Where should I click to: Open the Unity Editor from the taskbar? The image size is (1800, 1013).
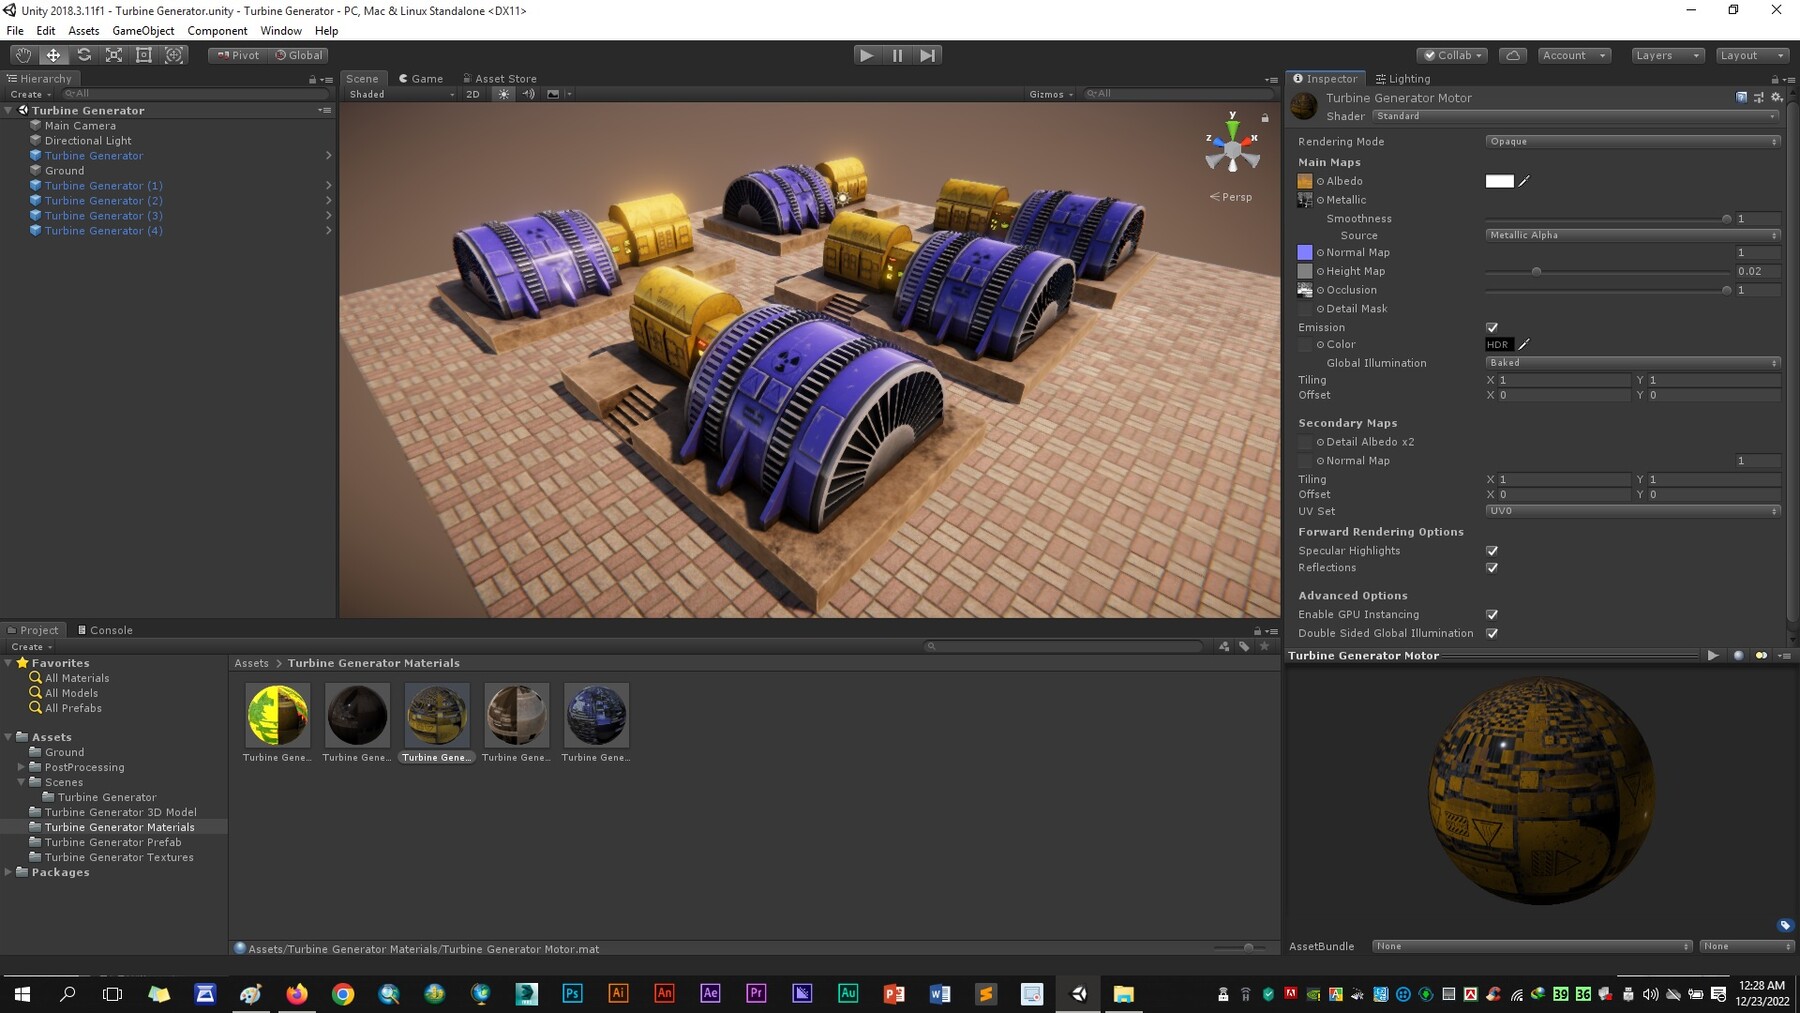[x=1078, y=994]
